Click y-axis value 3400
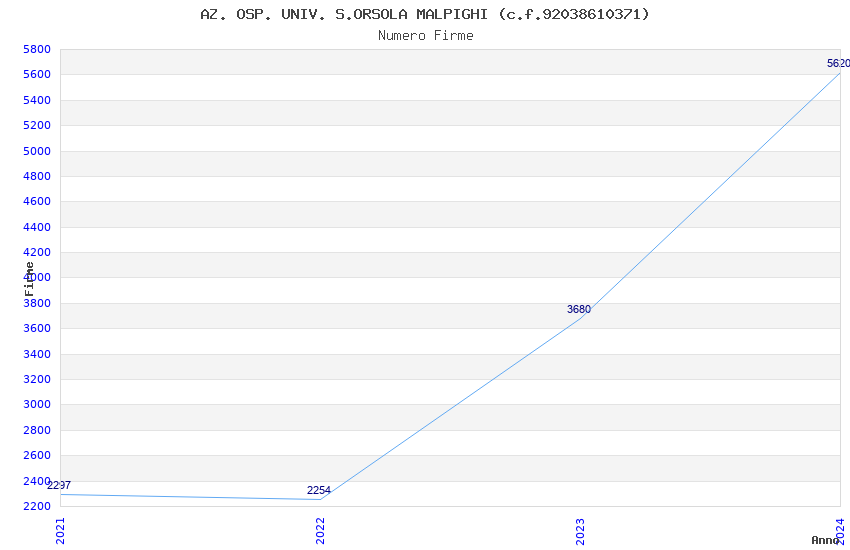The height and width of the screenshot is (550, 850). (x=37, y=354)
